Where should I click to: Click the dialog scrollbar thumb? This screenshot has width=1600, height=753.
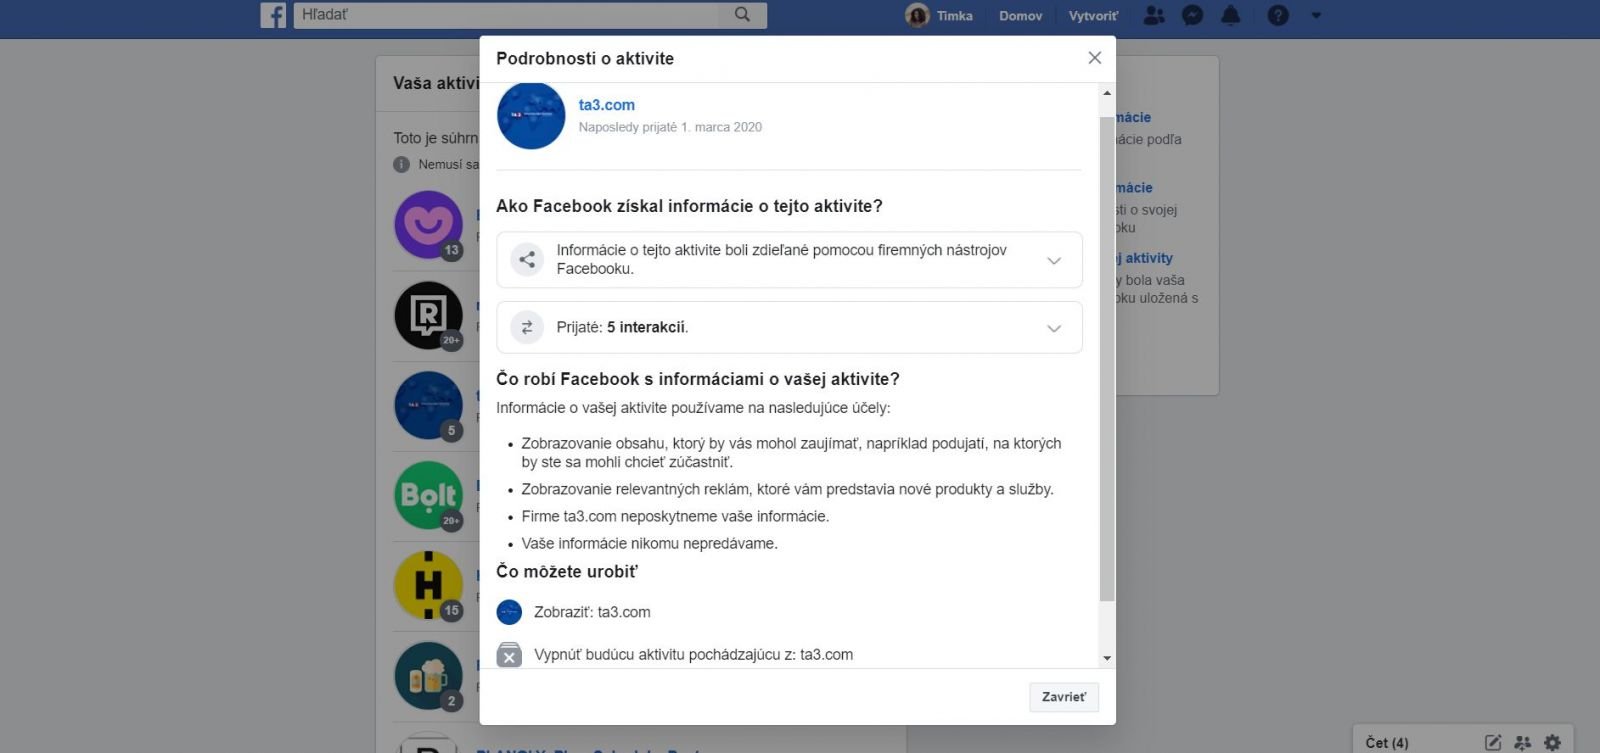[1107, 358]
